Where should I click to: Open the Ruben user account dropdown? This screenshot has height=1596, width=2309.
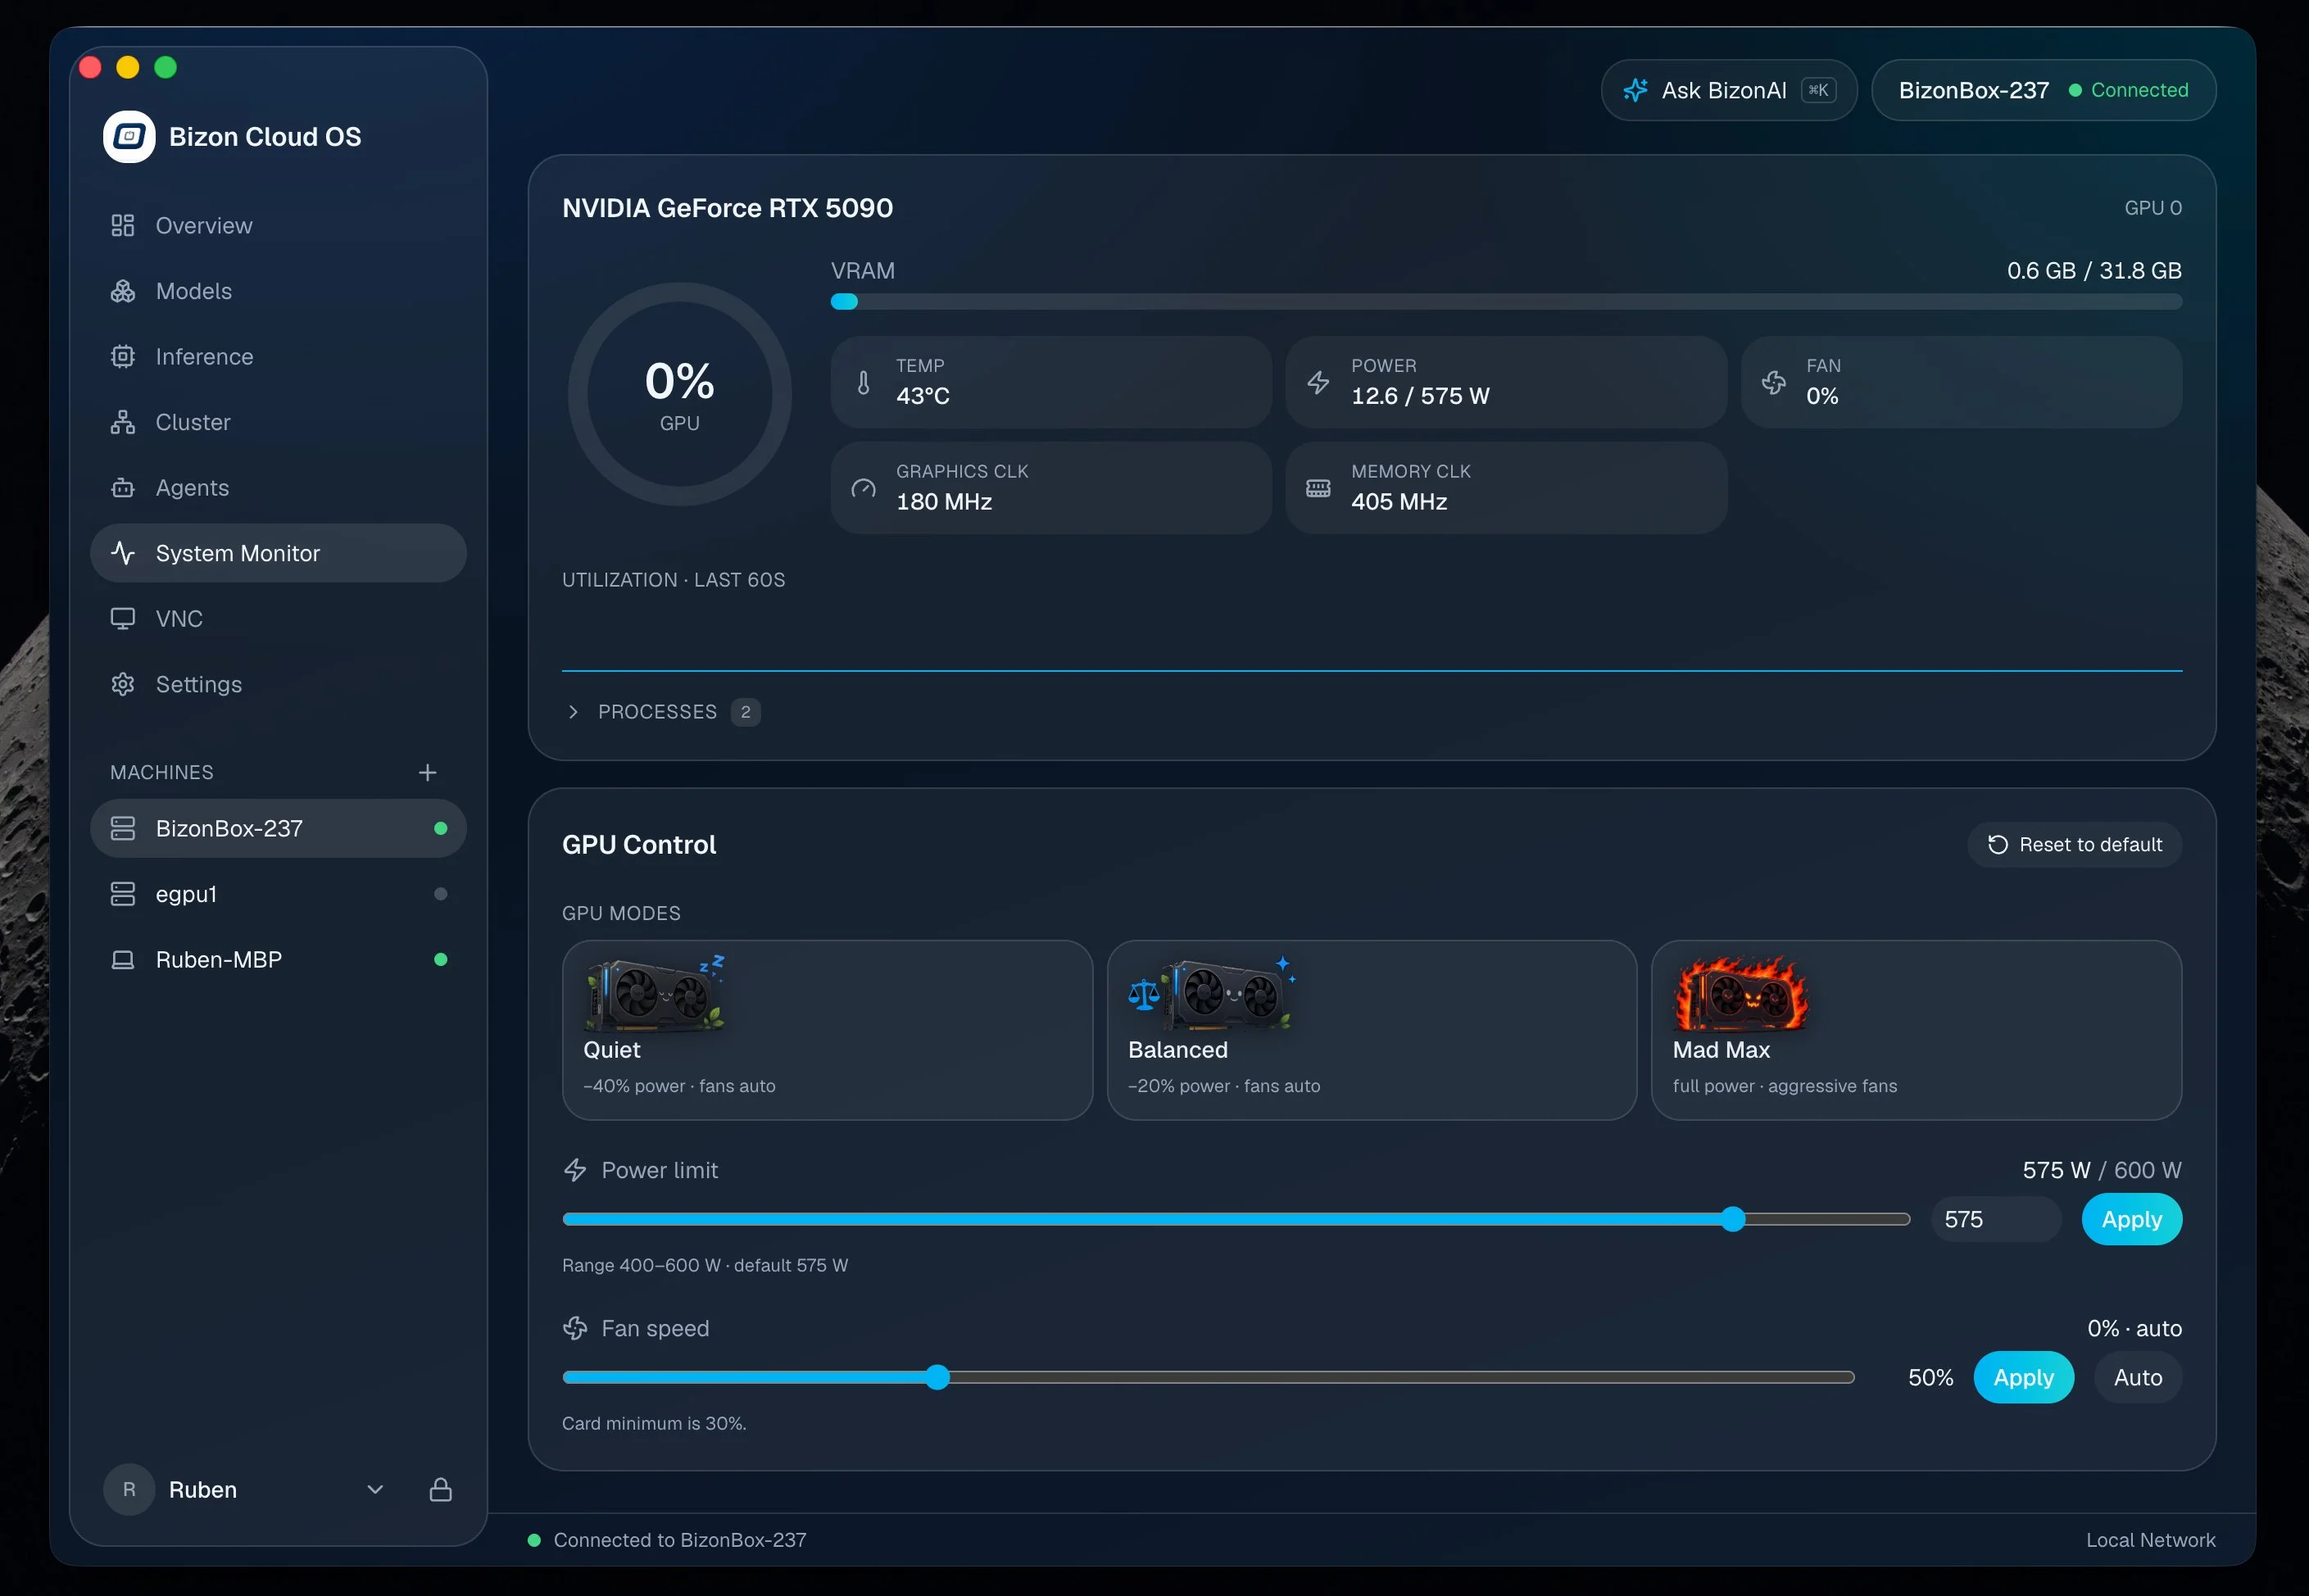point(375,1489)
